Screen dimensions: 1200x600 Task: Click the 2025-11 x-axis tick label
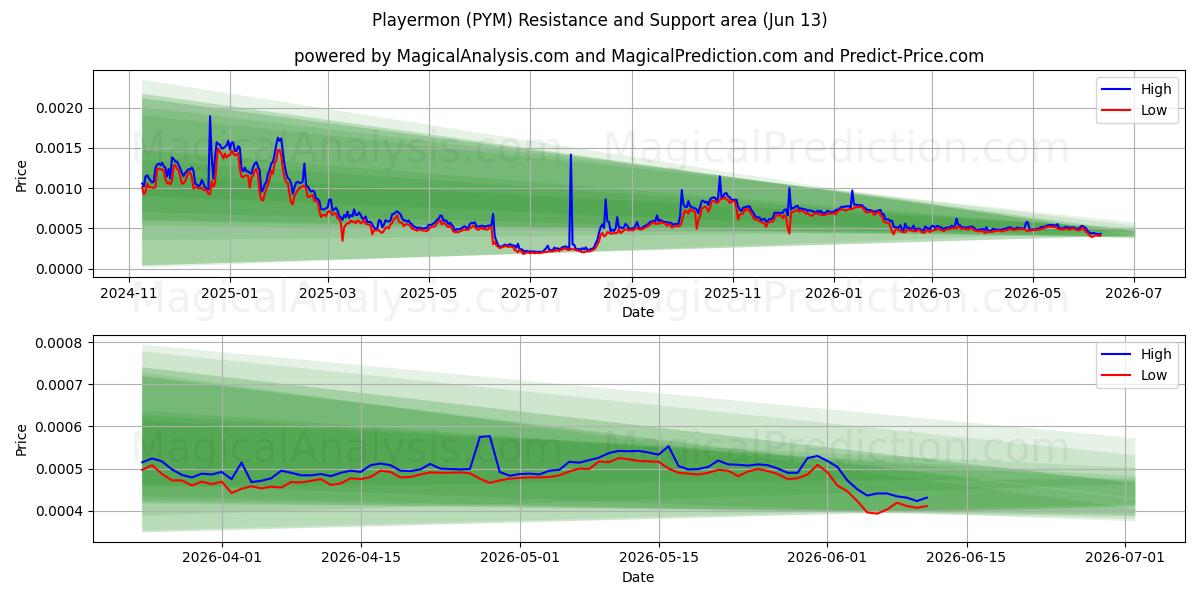[x=733, y=293]
